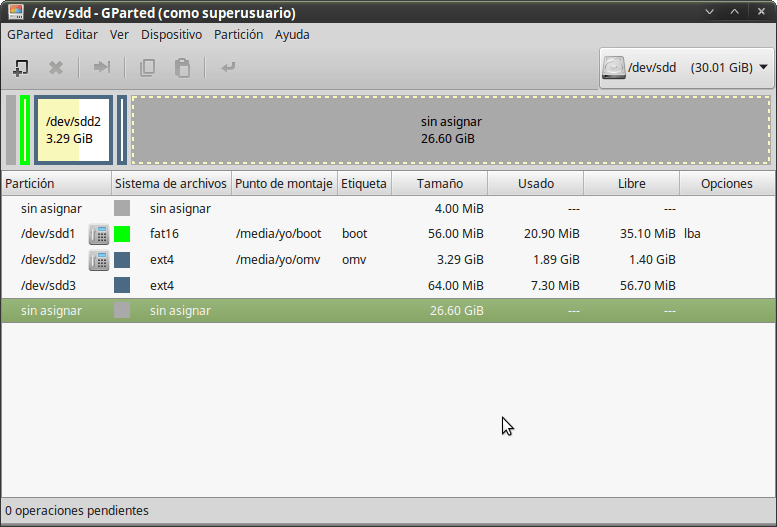
Task: Click the blue ext4 swatch of /dev/sdd2
Action: click(x=122, y=260)
